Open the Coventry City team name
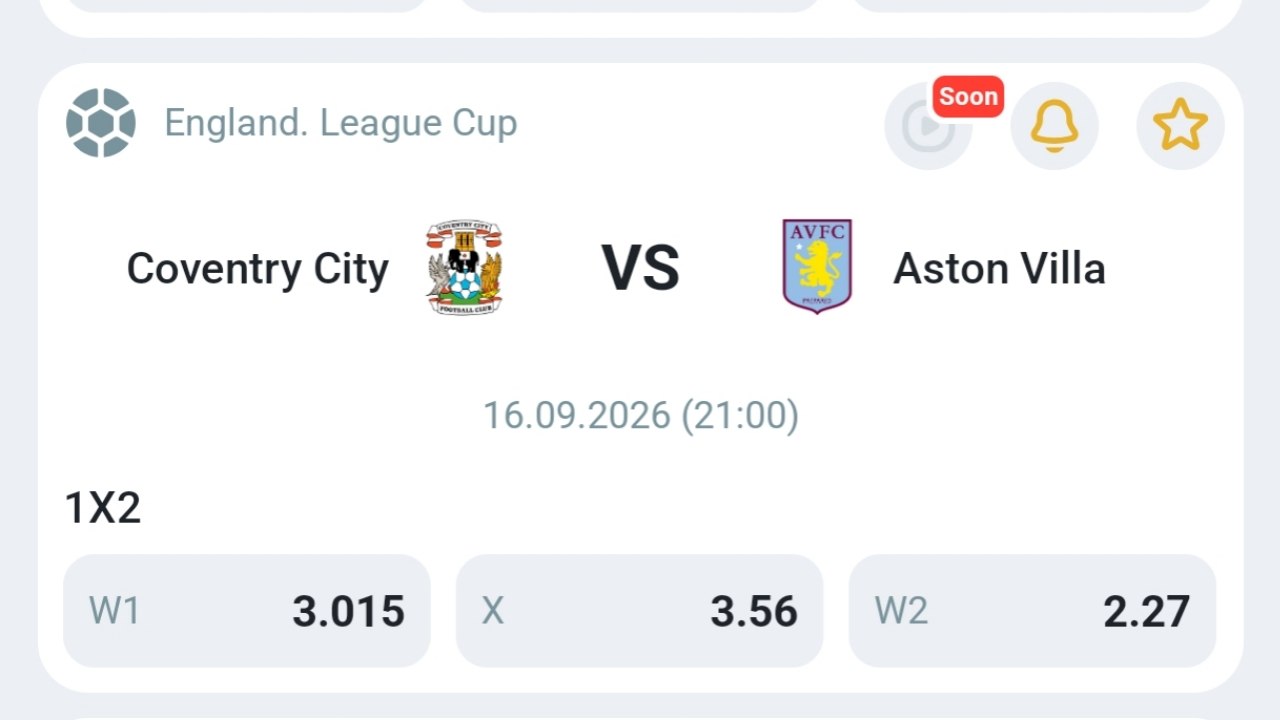 (257, 269)
